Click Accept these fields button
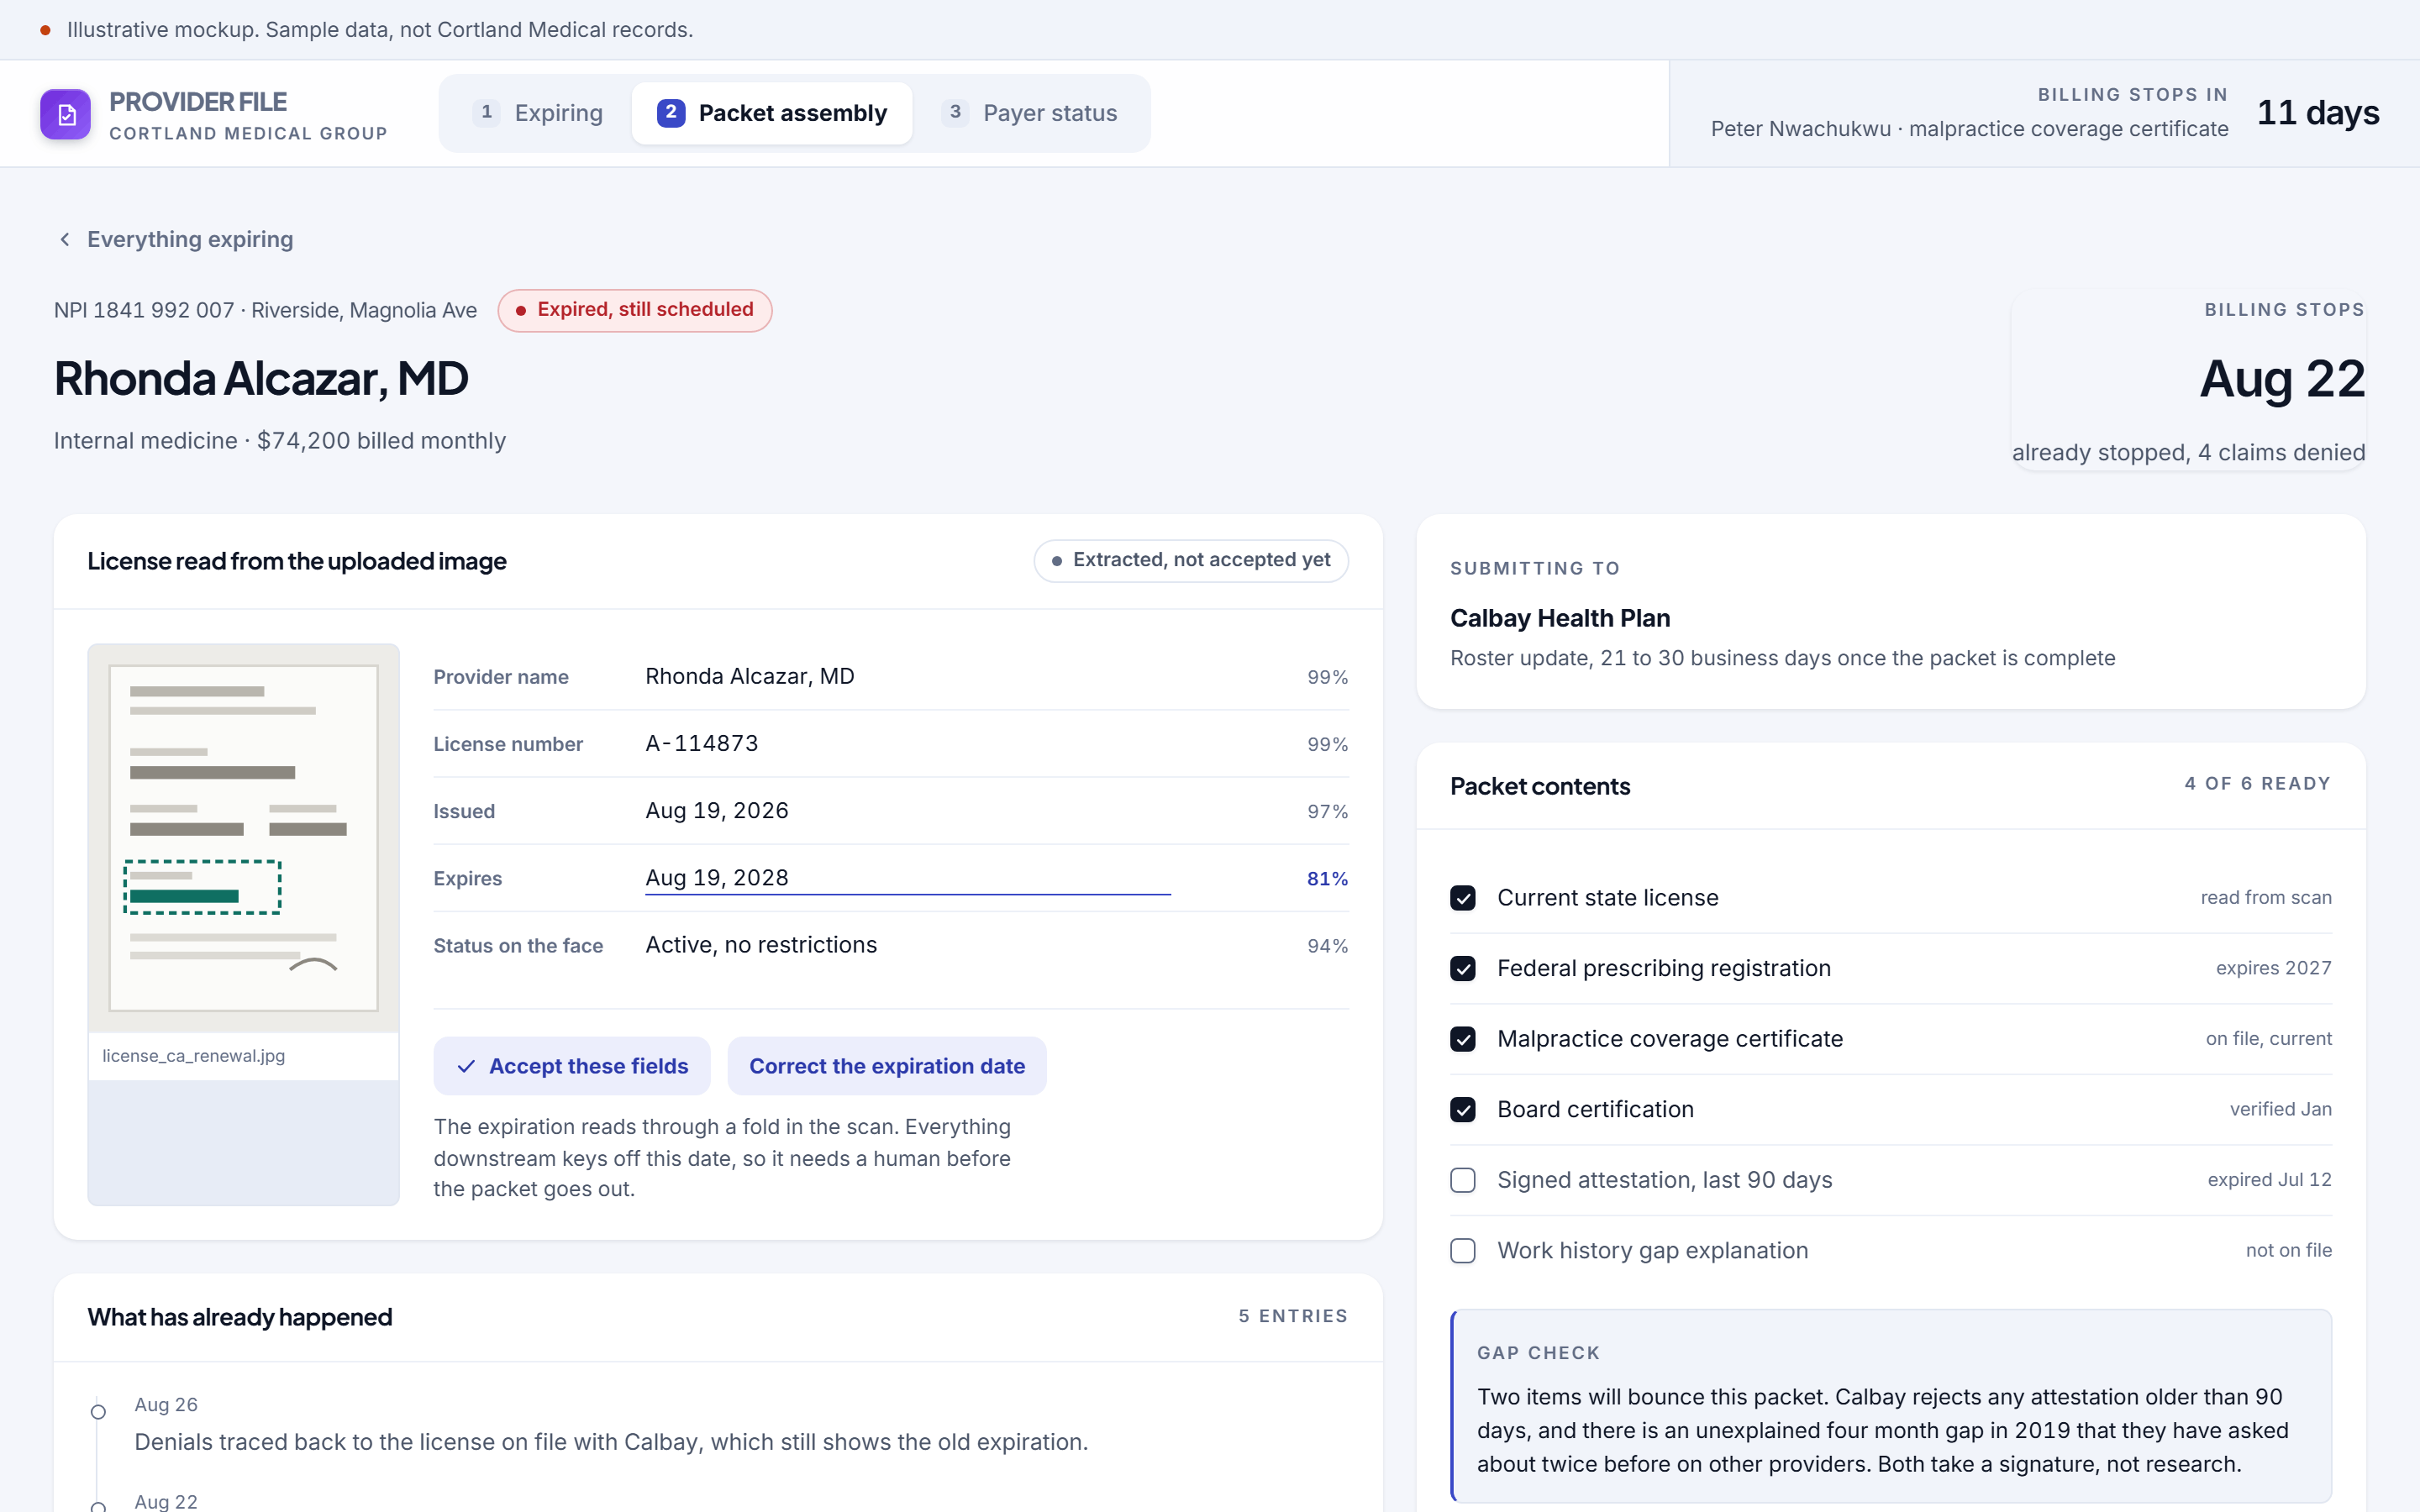2420x1512 pixels. (572, 1066)
